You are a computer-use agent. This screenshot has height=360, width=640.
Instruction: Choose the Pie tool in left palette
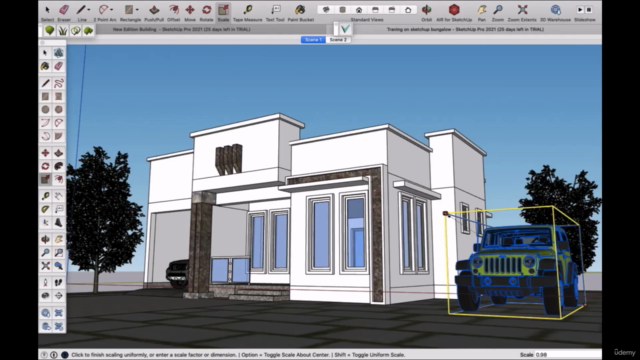point(59,136)
